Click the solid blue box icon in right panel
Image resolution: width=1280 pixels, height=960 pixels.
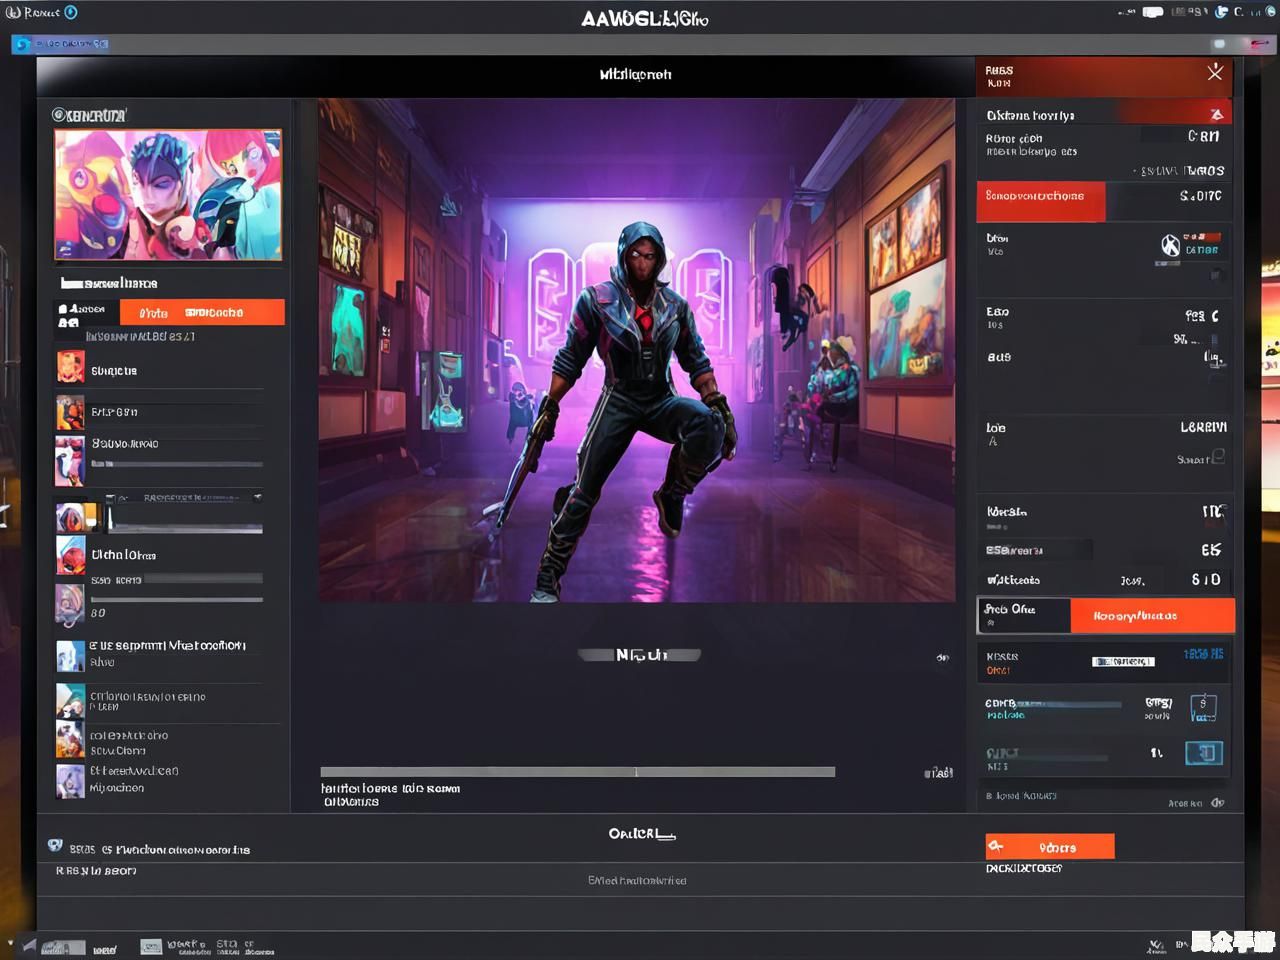1204,753
